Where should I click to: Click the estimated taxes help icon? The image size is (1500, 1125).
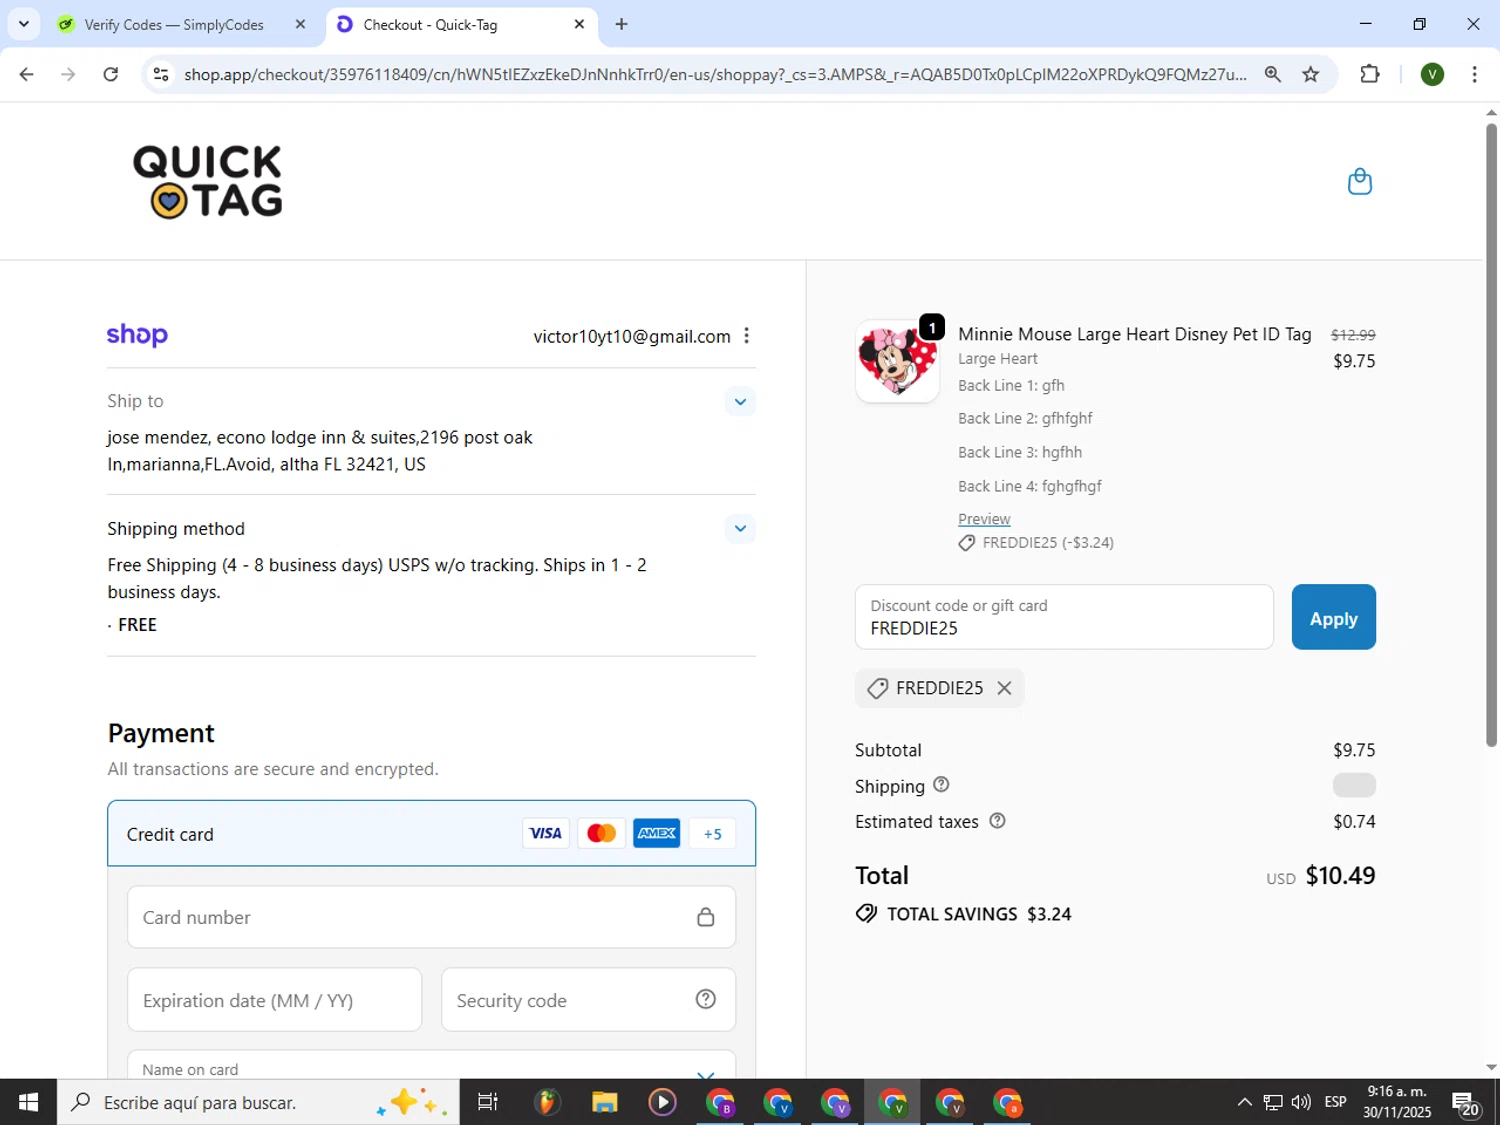(997, 821)
